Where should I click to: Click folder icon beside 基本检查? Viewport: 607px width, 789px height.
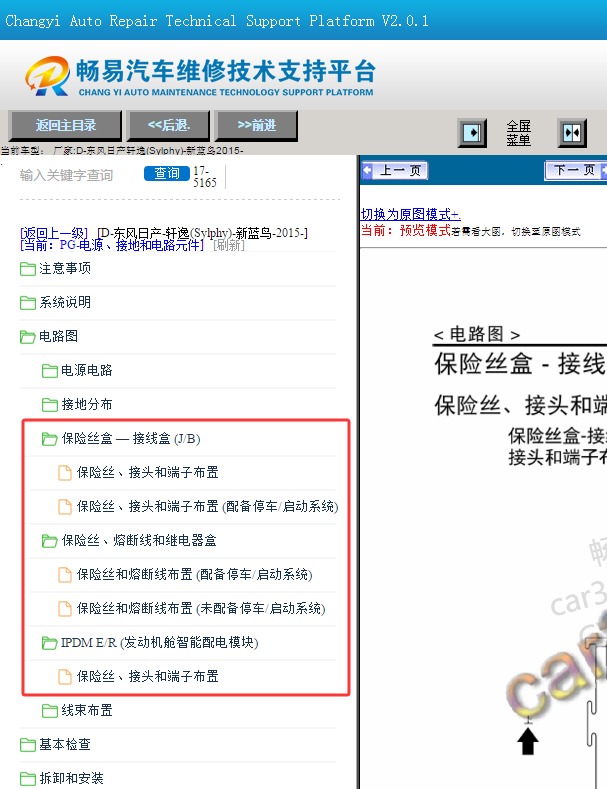point(28,745)
